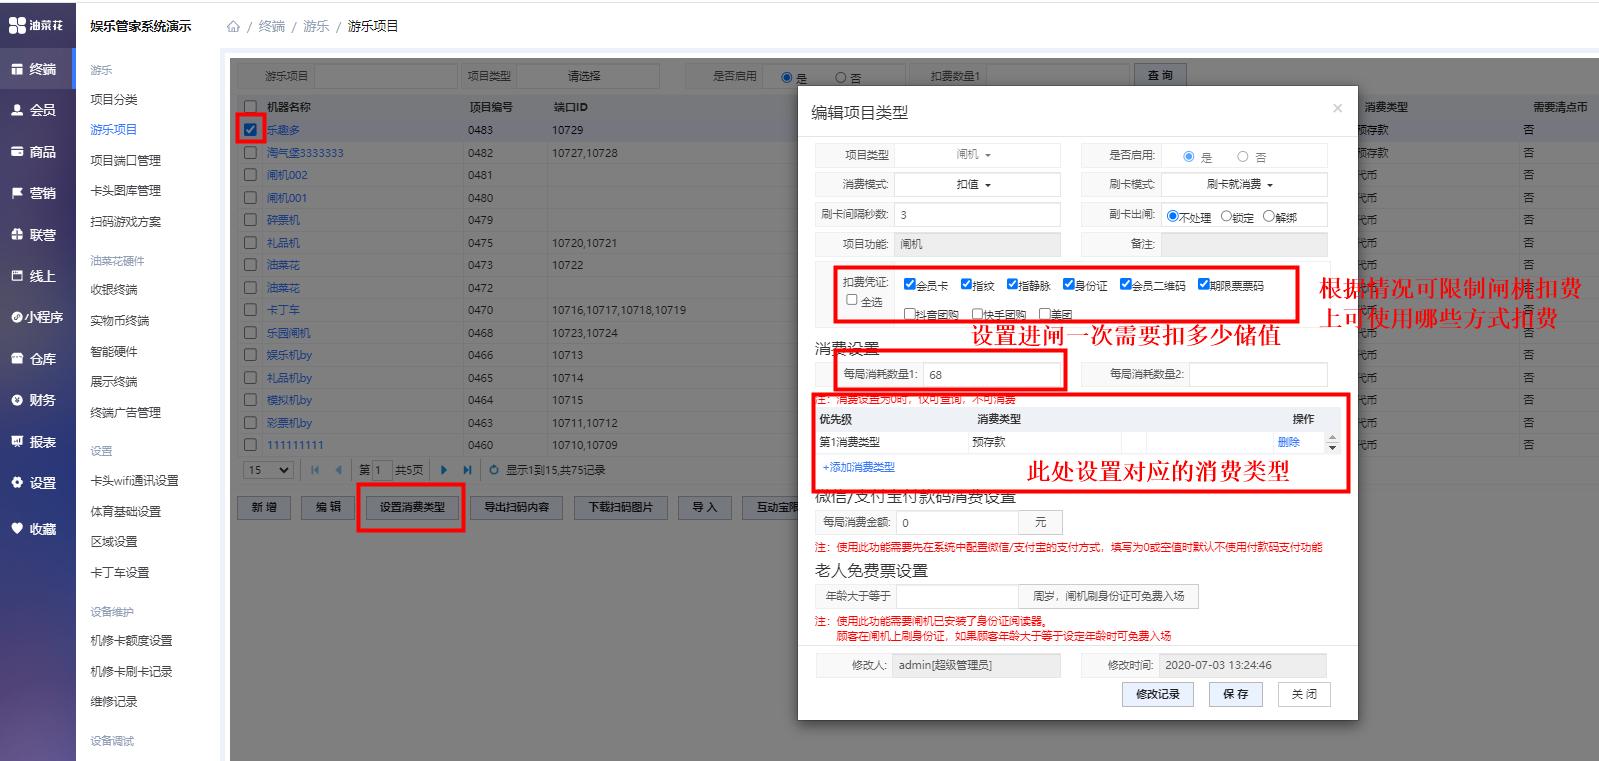Go to previous page of table
The image size is (1599, 761).
[x=338, y=470]
